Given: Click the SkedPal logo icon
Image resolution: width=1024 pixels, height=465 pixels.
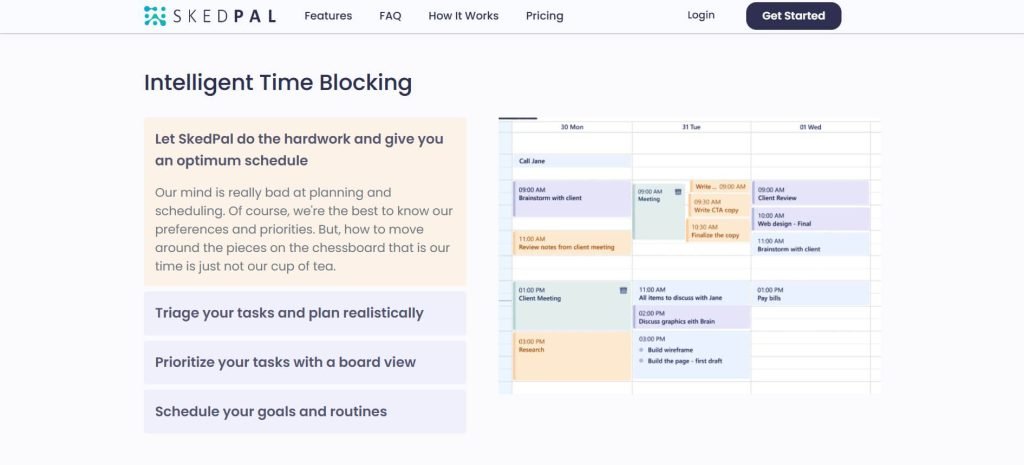Looking at the screenshot, I should click(x=155, y=16).
